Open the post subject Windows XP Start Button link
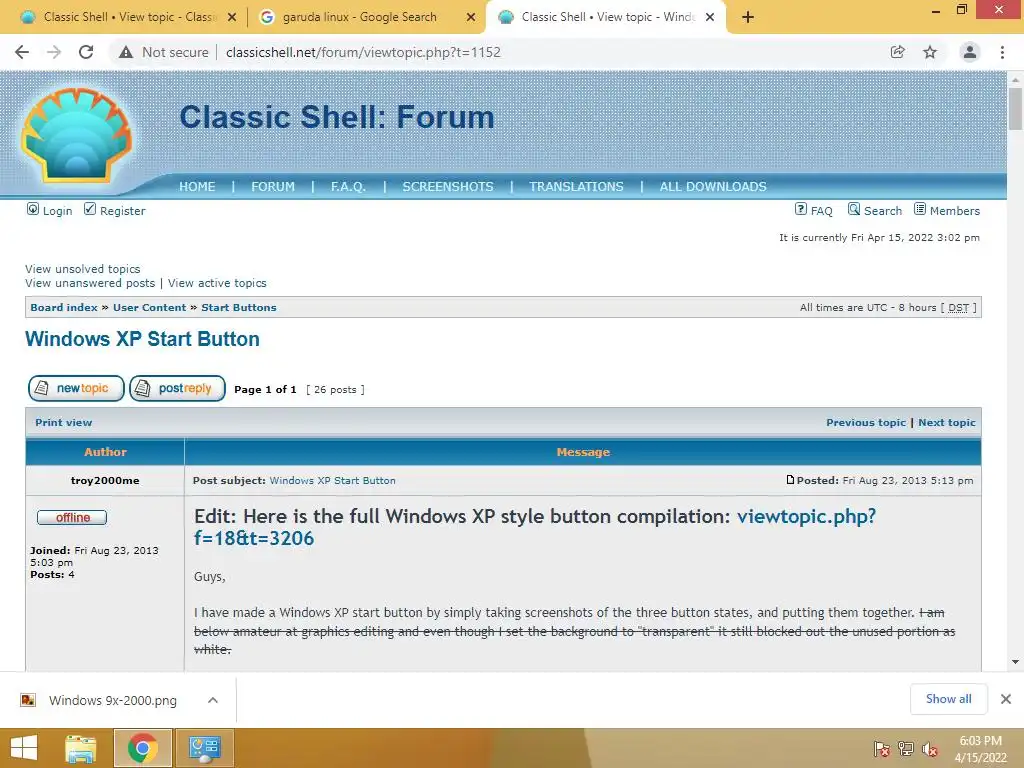The width and height of the screenshot is (1024, 768). click(332, 481)
